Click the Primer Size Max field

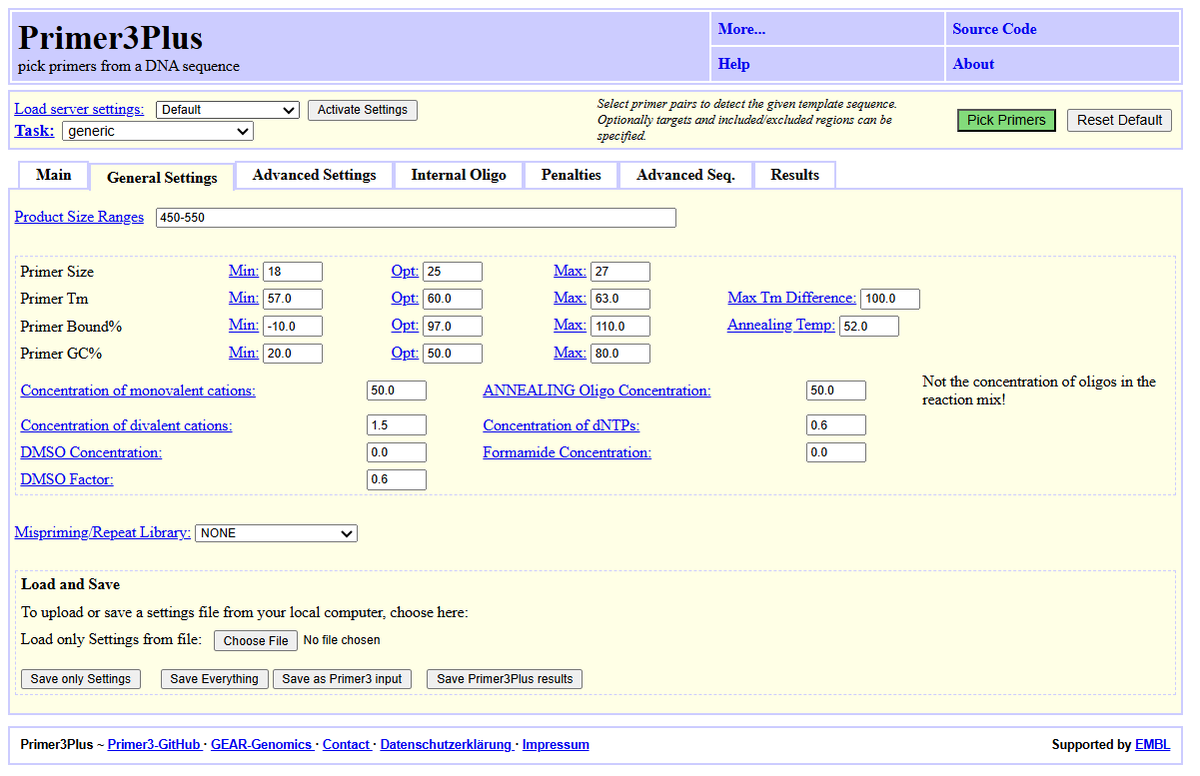click(620, 272)
